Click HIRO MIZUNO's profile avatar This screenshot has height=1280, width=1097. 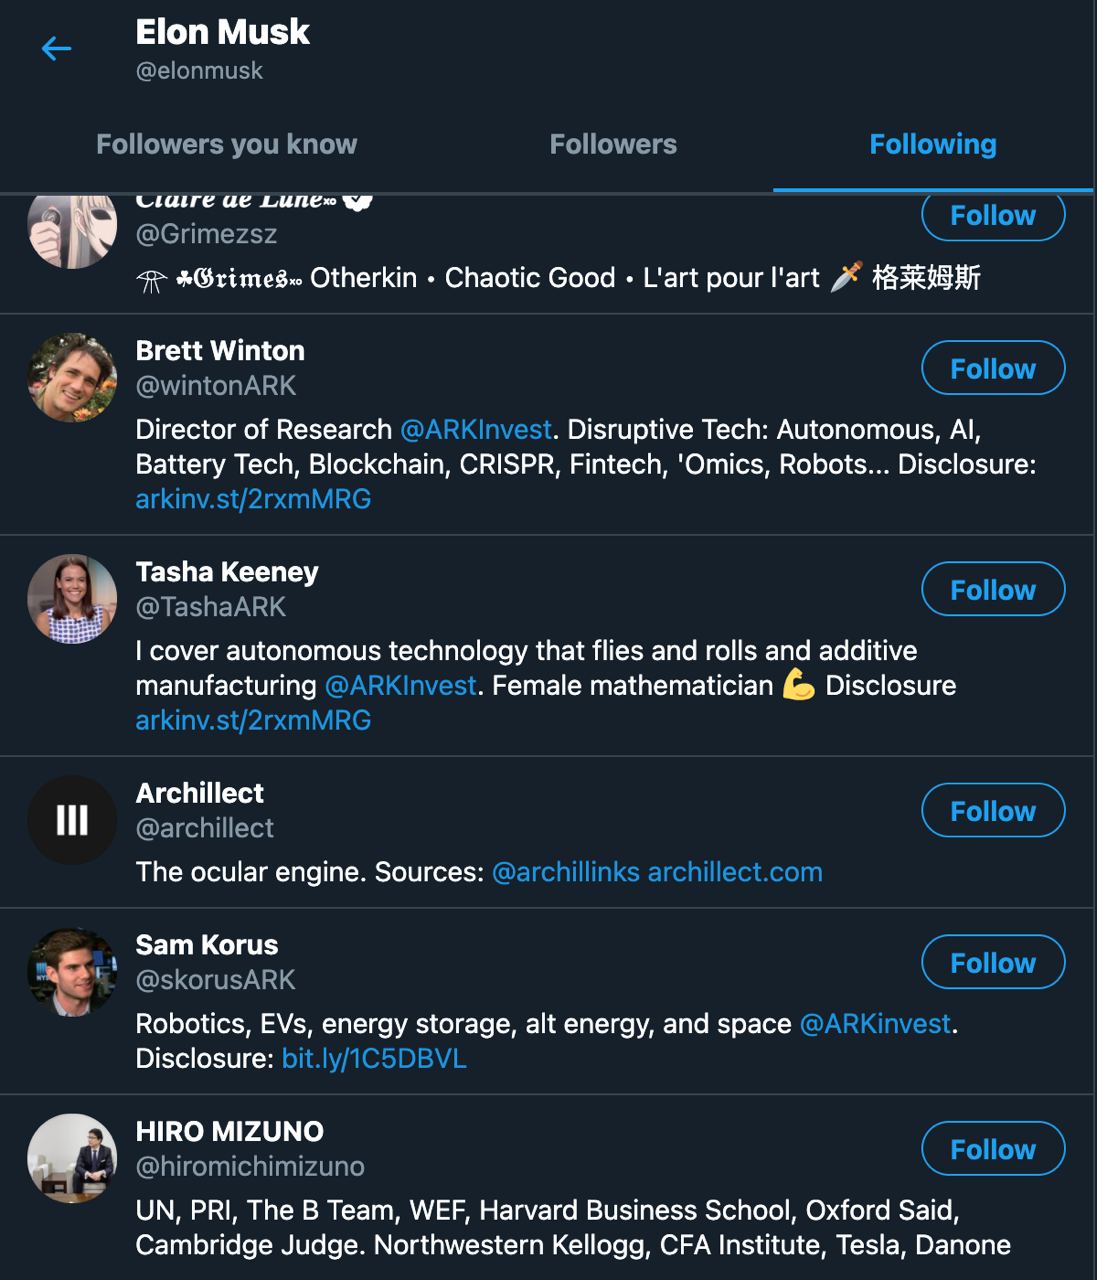(x=72, y=1158)
